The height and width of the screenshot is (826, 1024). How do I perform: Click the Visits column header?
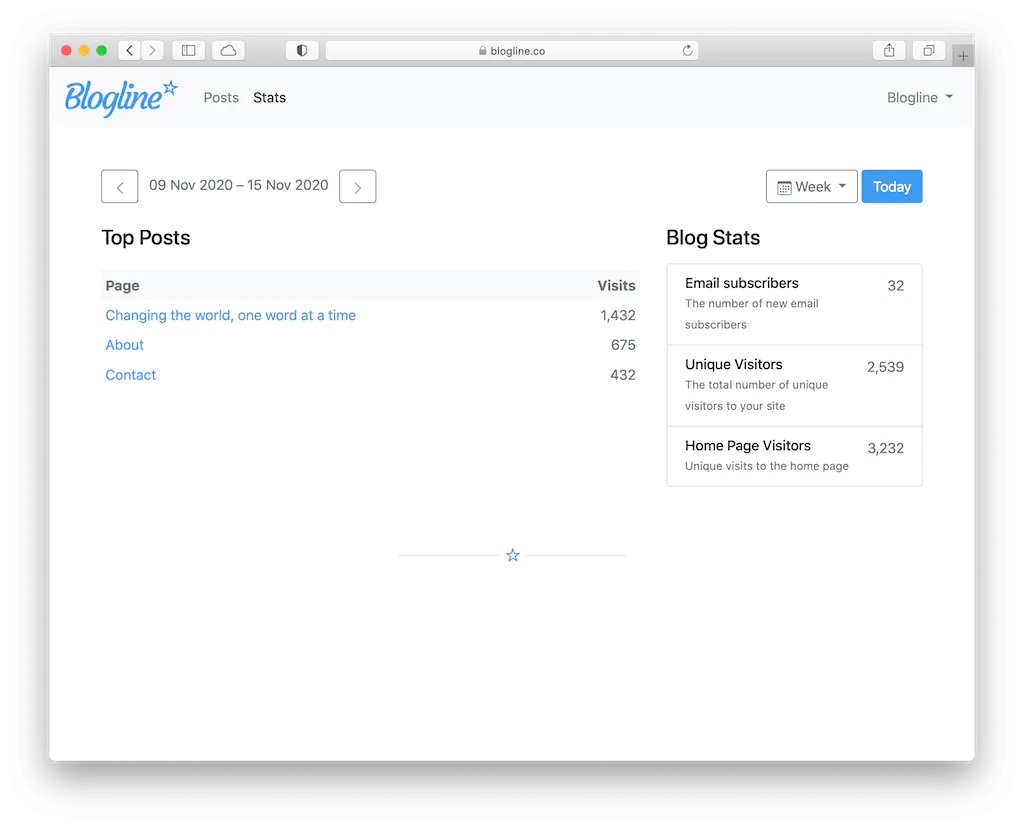[x=616, y=285]
